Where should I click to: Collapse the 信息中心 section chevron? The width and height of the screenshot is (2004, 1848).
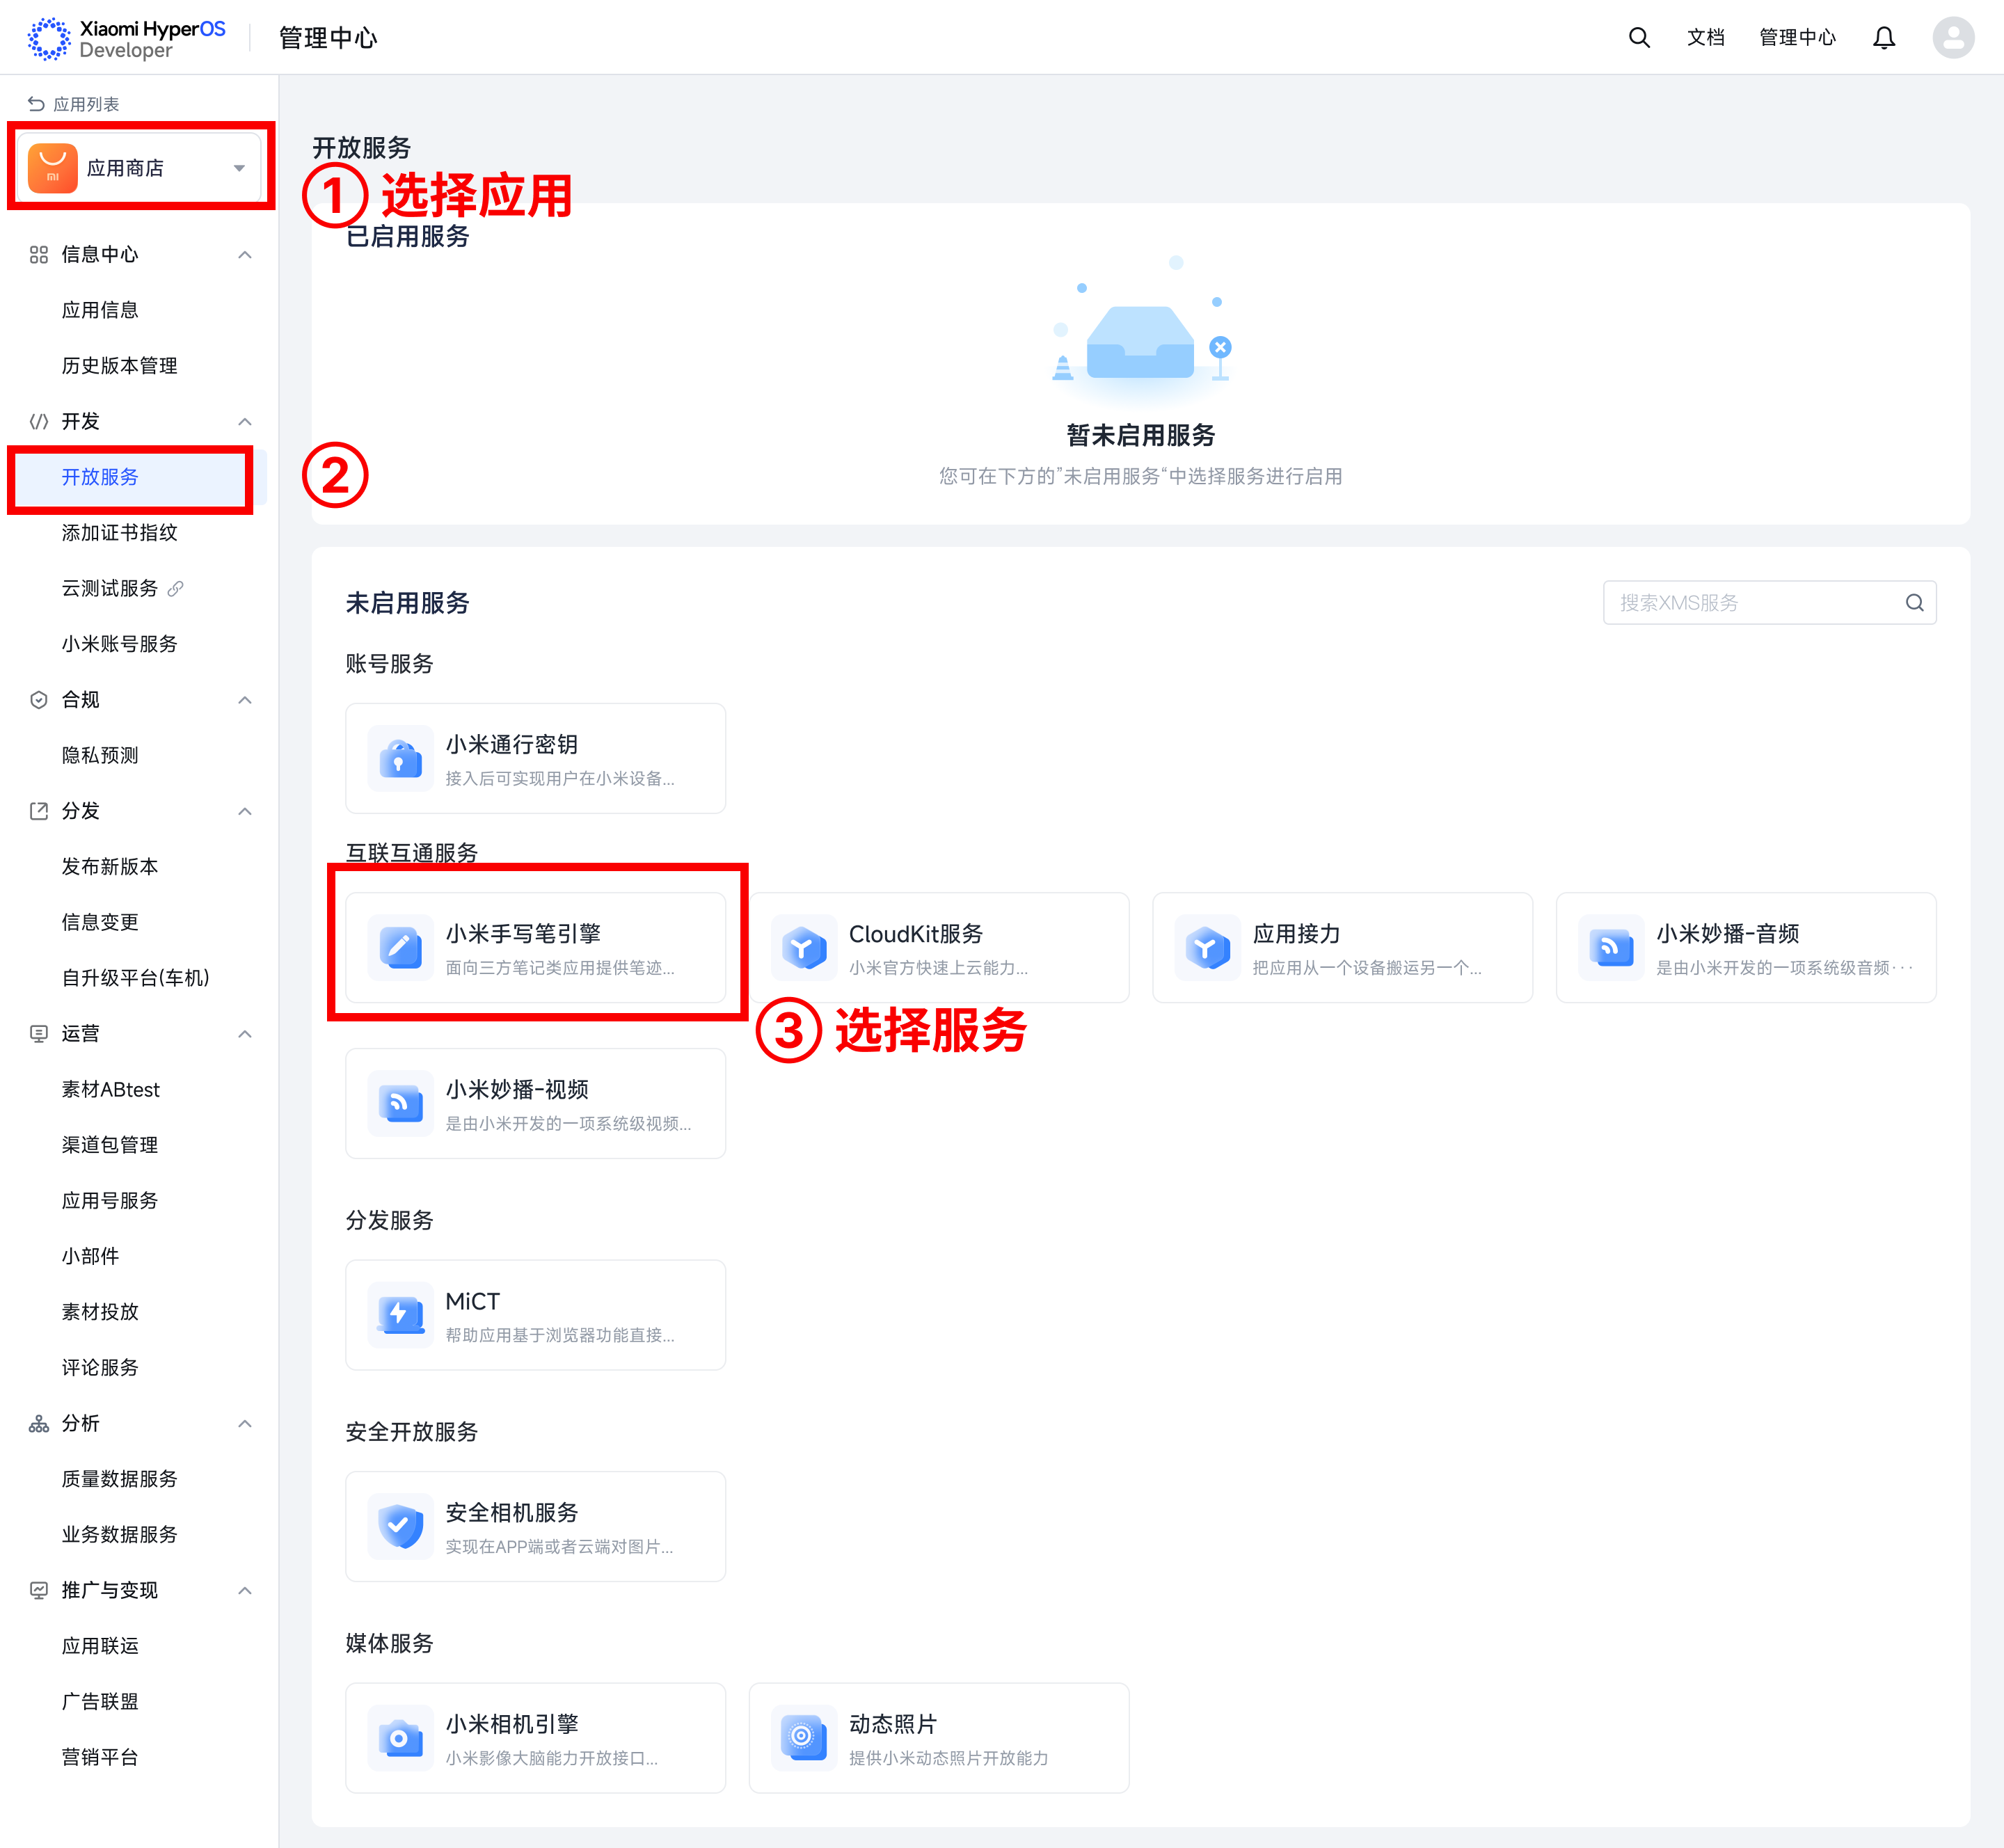coord(245,255)
